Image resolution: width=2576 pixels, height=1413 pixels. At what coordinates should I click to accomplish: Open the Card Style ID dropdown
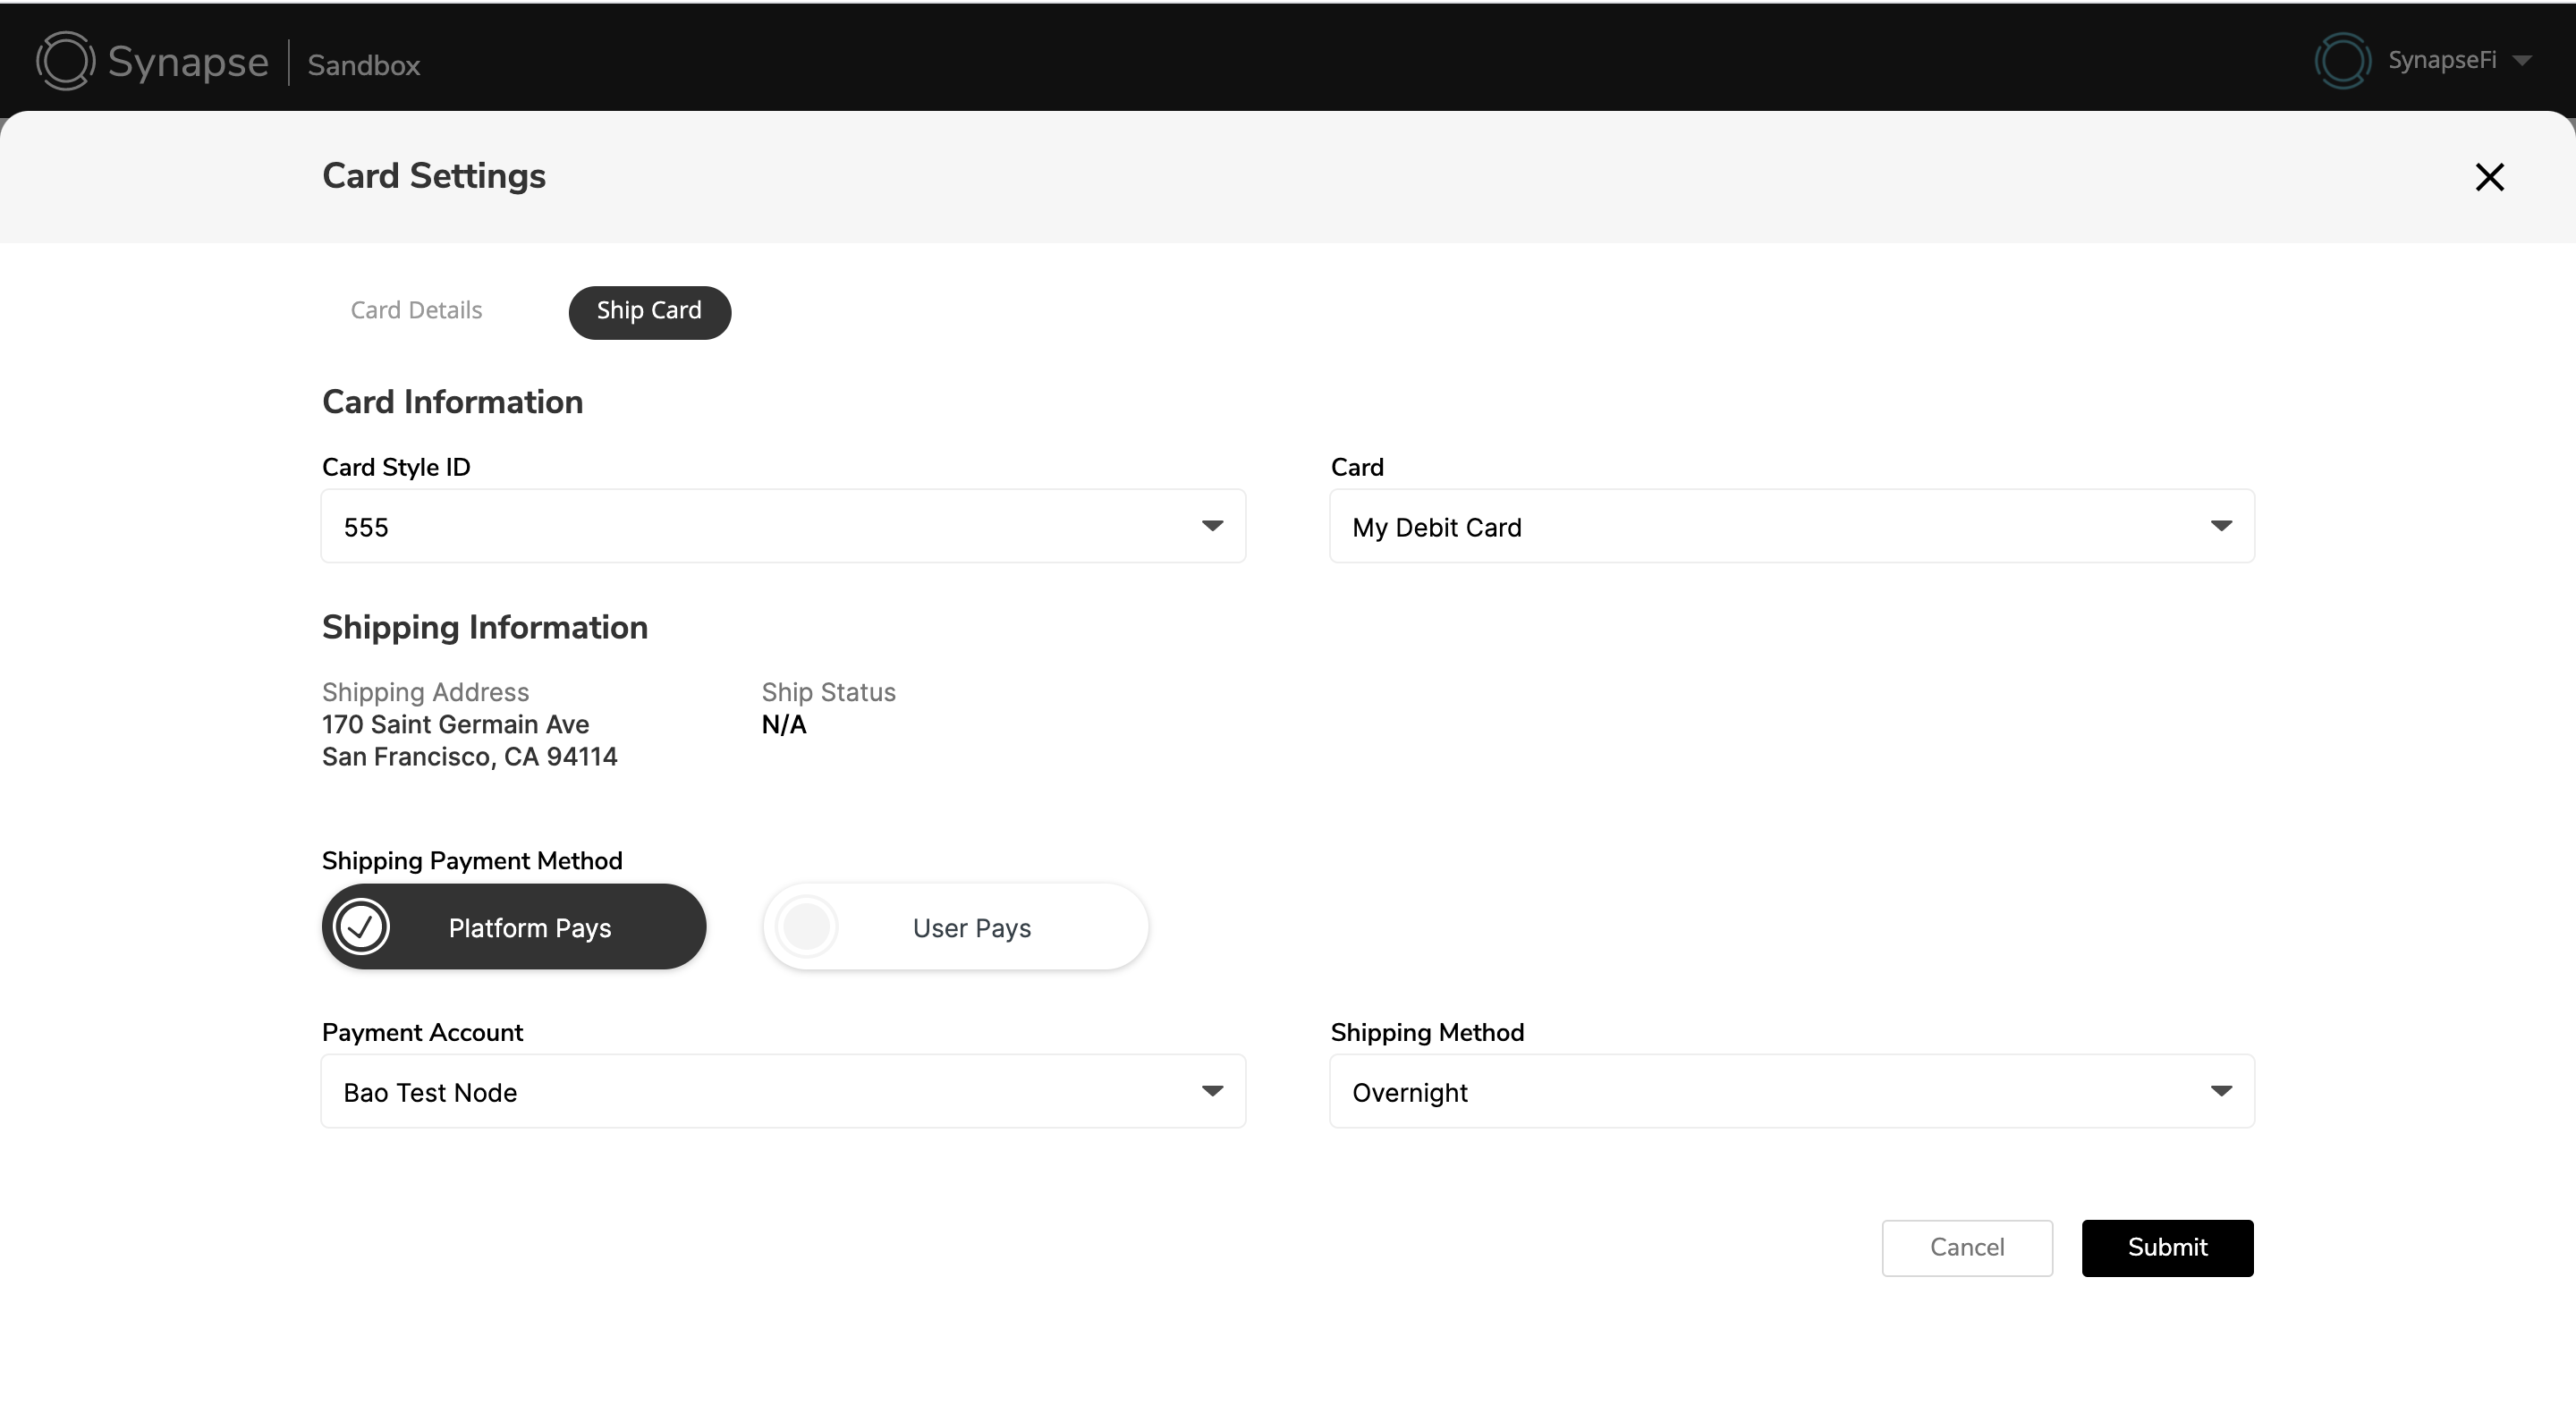783,526
